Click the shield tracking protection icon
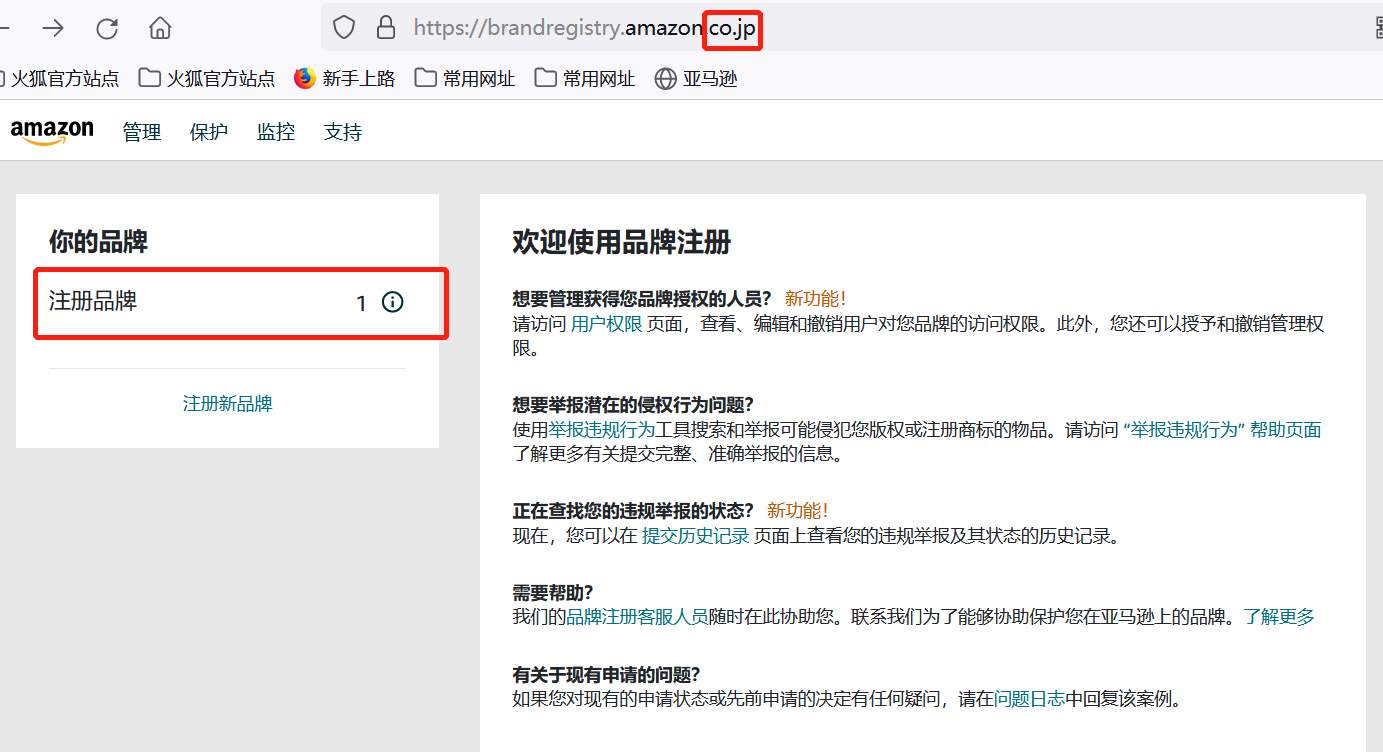This screenshot has height=752, width=1383. (x=344, y=28)
